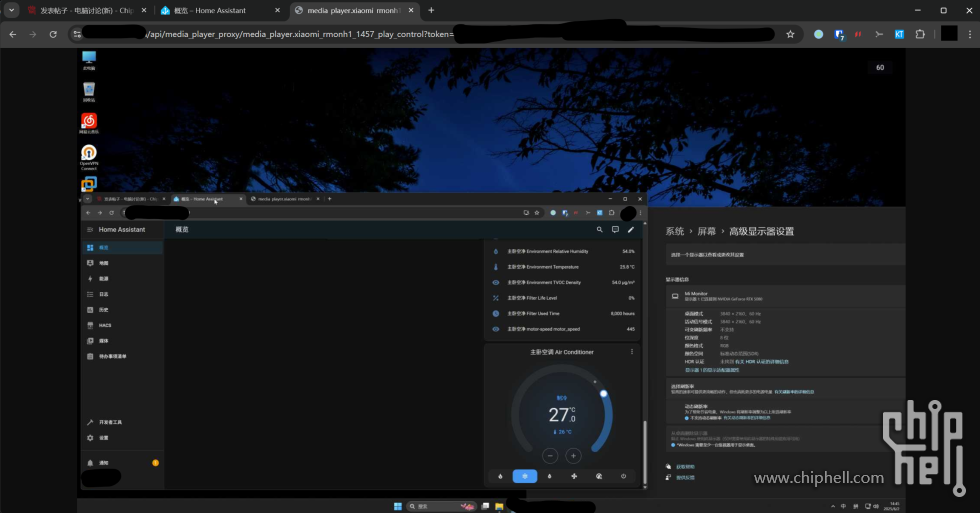Viewport: 980px width, 513px height.
Task: Reload the outer browser page
Action: tap(53, 34)
